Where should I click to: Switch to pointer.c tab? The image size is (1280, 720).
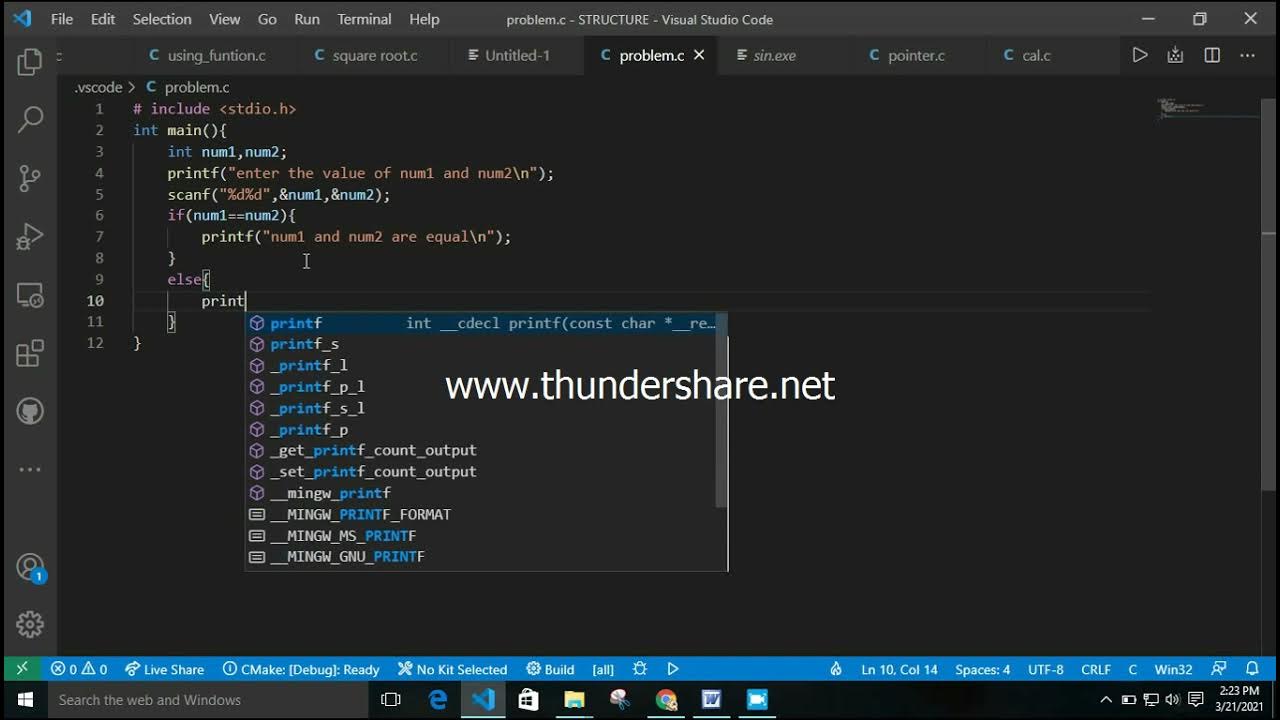(x=907, y=55)
